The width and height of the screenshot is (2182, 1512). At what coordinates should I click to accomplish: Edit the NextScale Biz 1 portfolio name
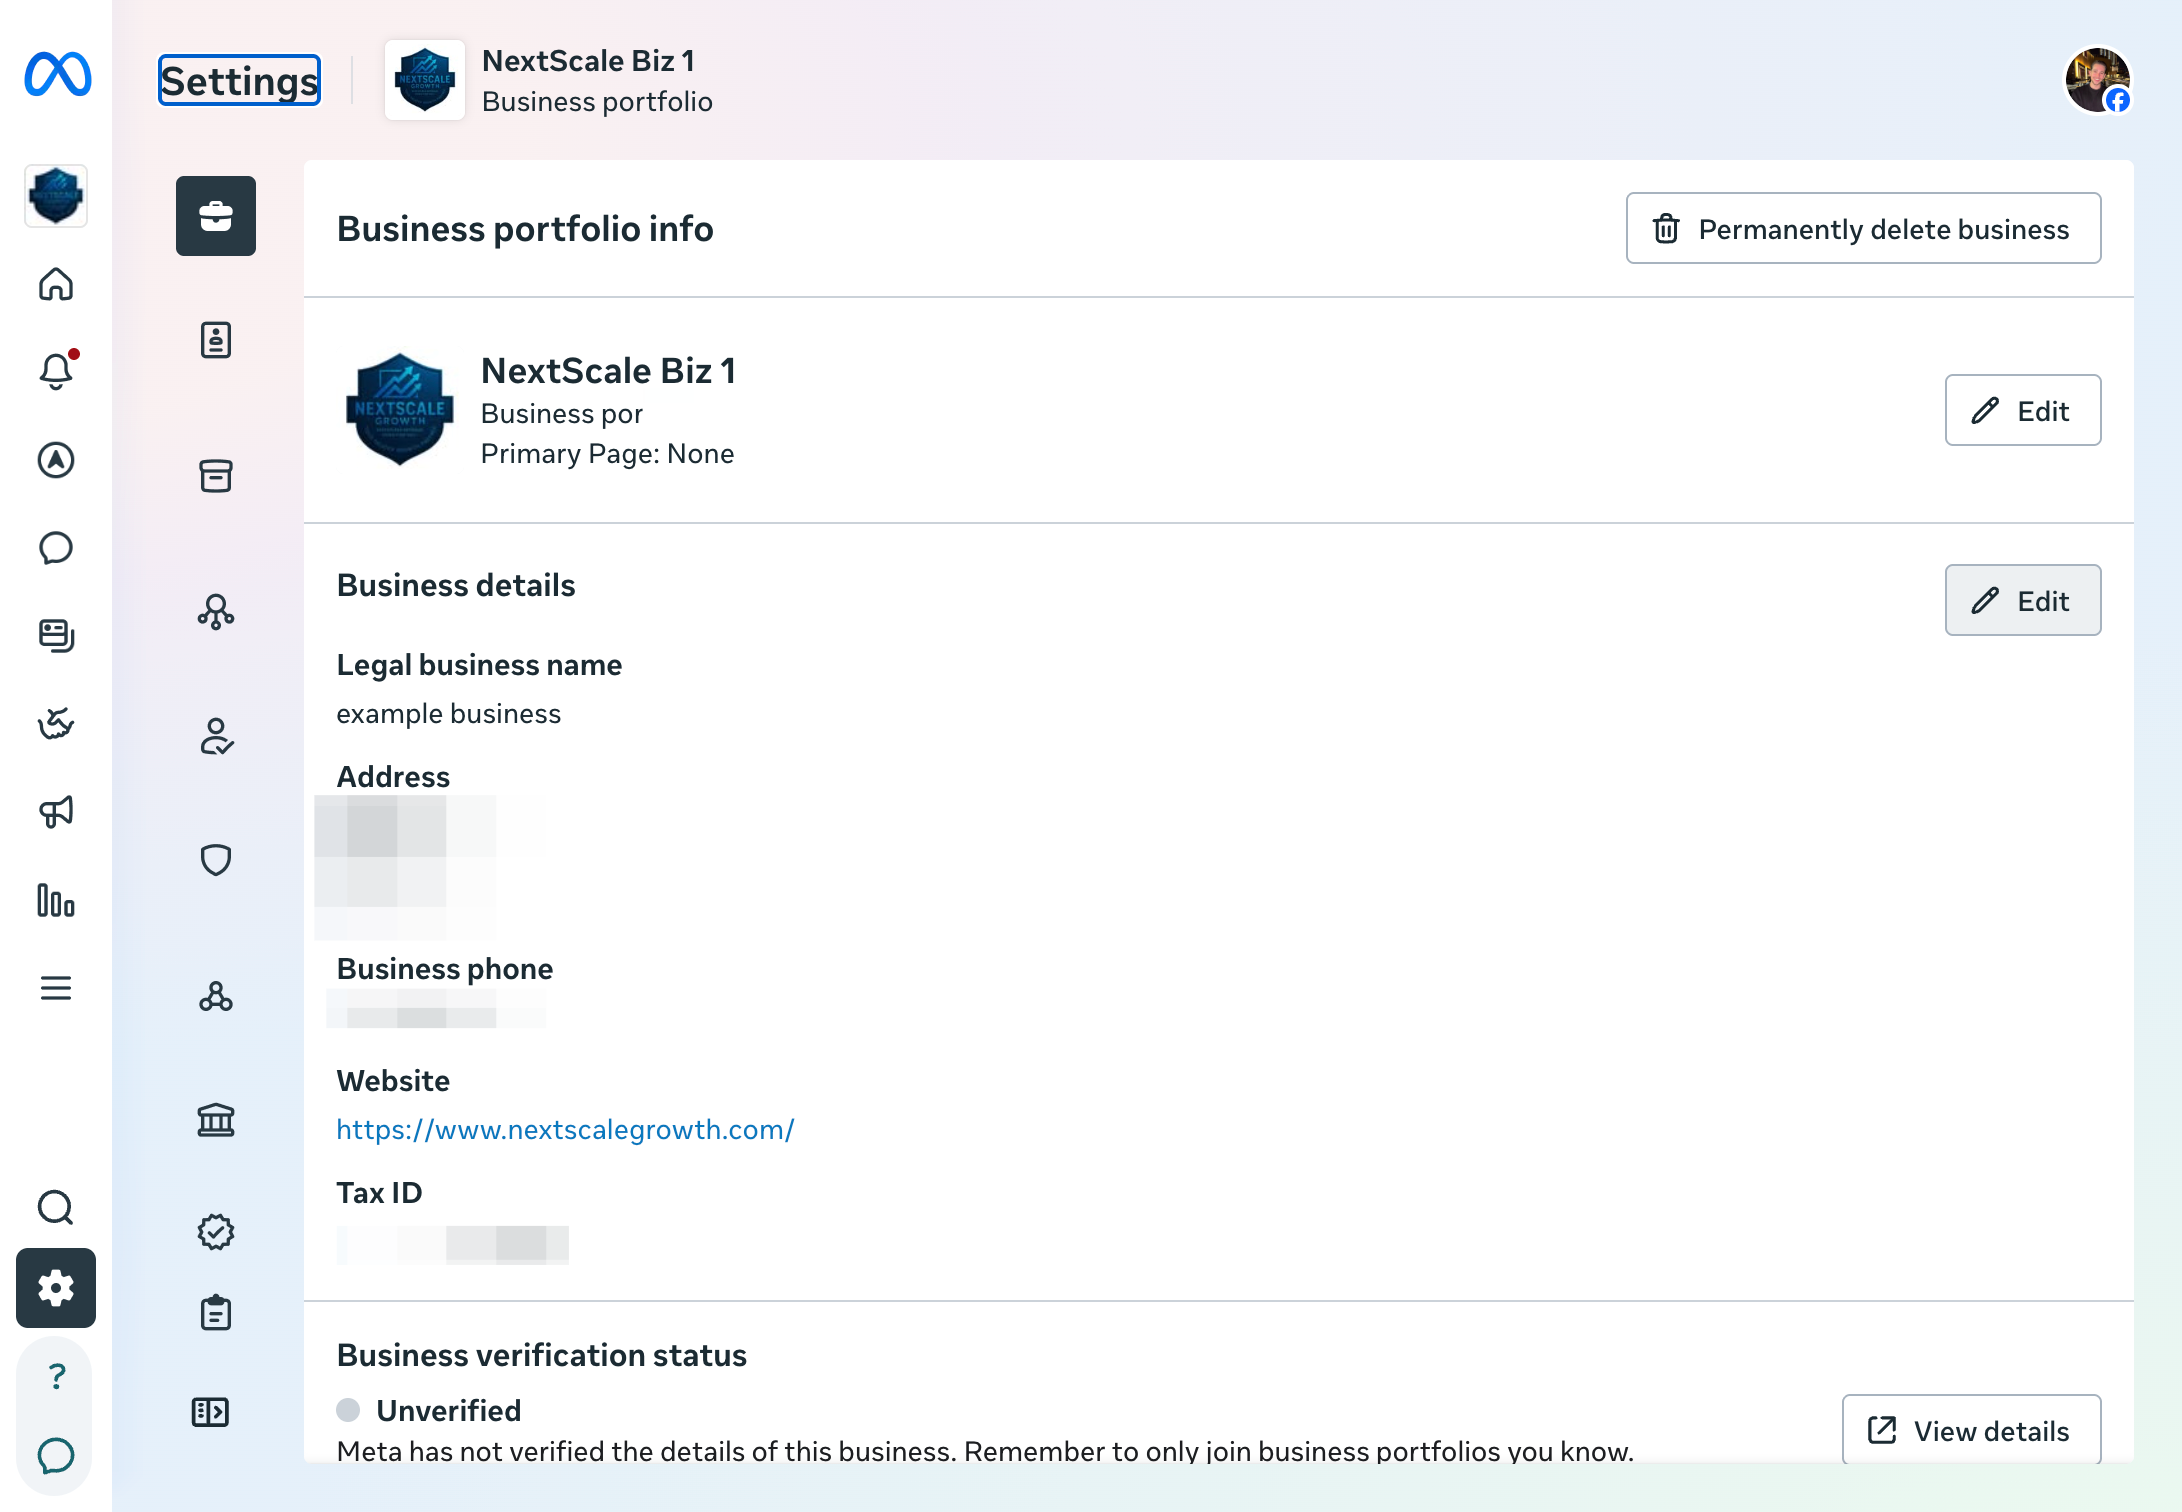pyautogui.click(x=2023, y=410)
